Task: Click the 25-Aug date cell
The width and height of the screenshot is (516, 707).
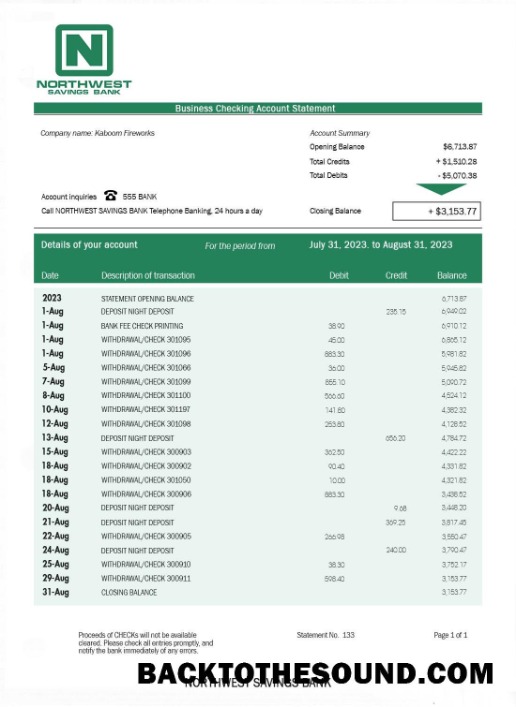Action: (x=55, y=564)
